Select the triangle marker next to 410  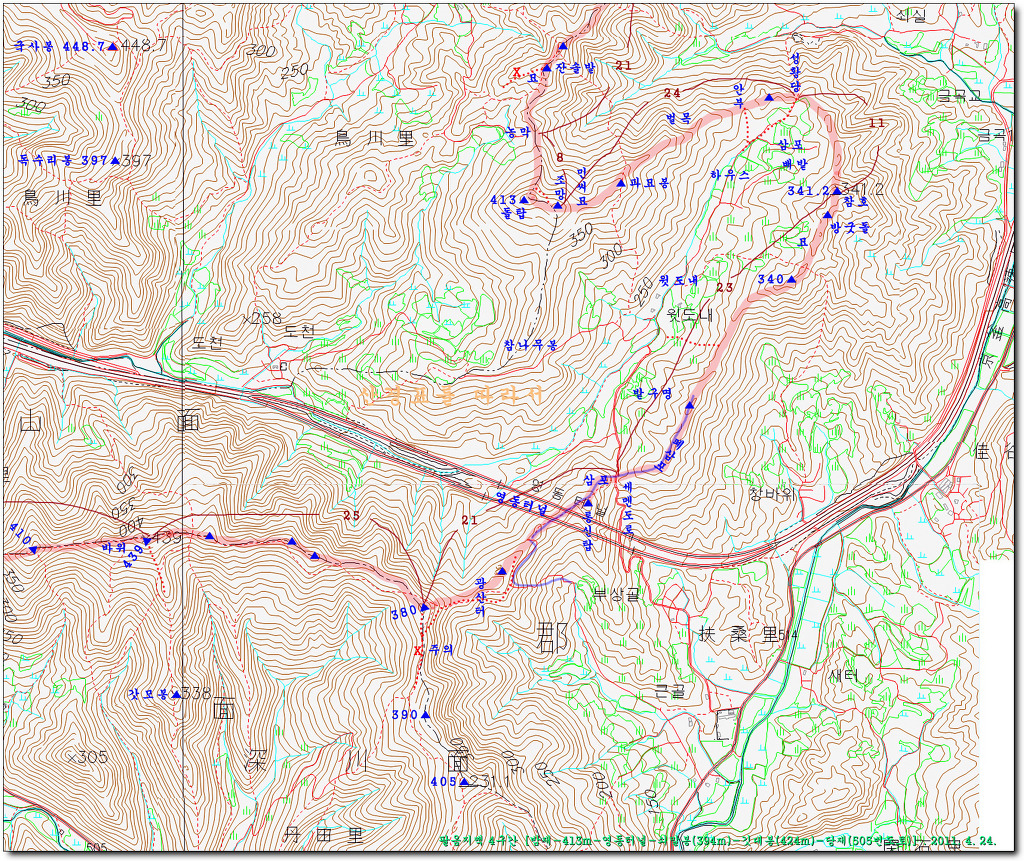click(x=33, y=551)
